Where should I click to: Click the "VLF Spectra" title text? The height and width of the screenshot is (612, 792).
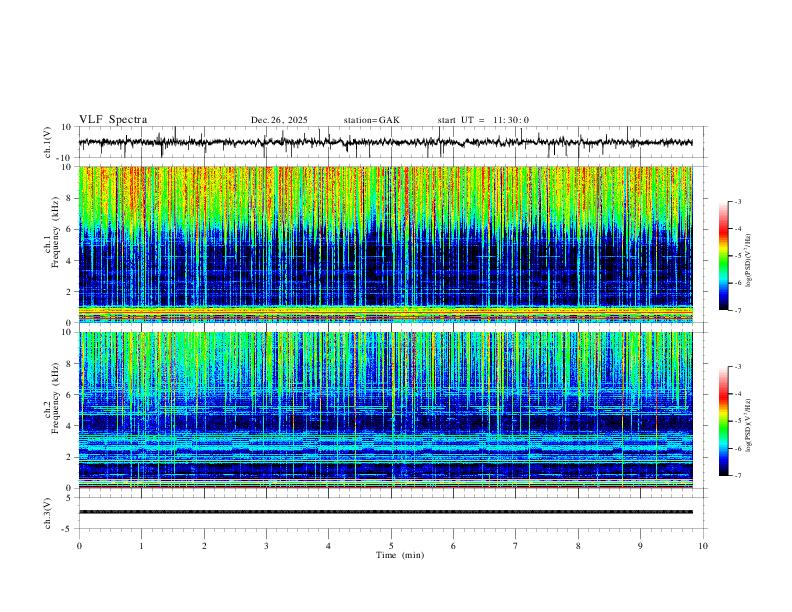point(113,119)
